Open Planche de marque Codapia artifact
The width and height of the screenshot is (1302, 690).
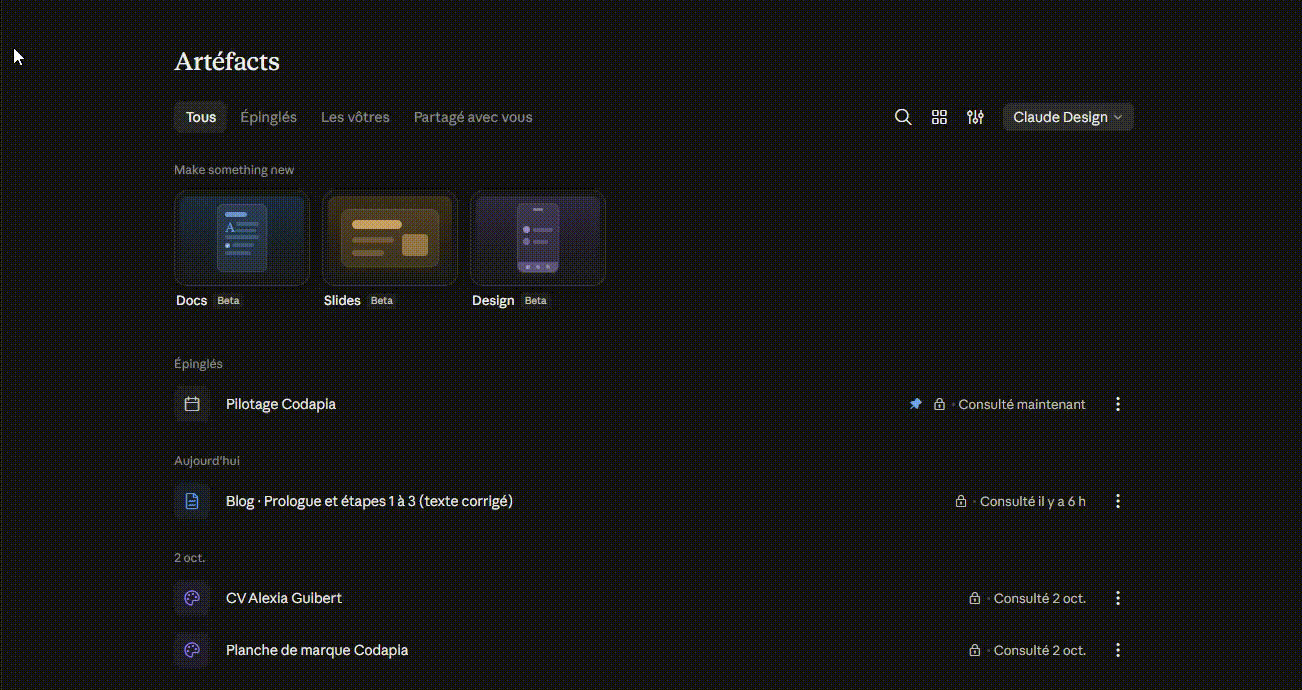[x=317, y=650]
